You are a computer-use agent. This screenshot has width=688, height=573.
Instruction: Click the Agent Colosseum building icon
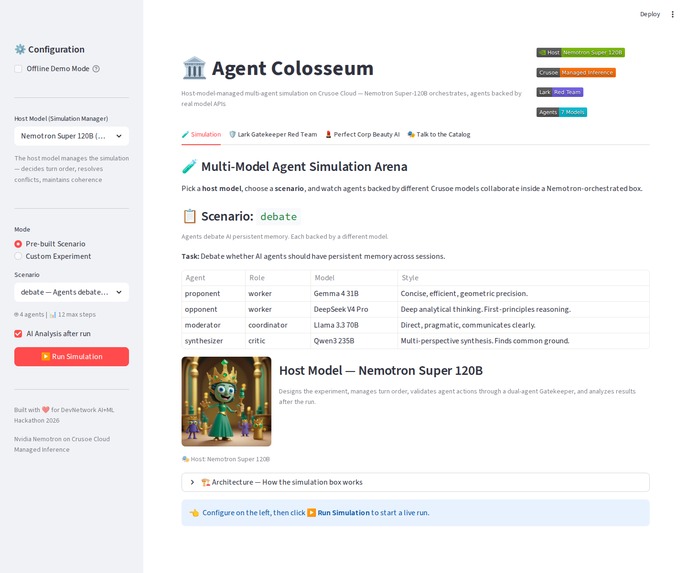point(194,68)
